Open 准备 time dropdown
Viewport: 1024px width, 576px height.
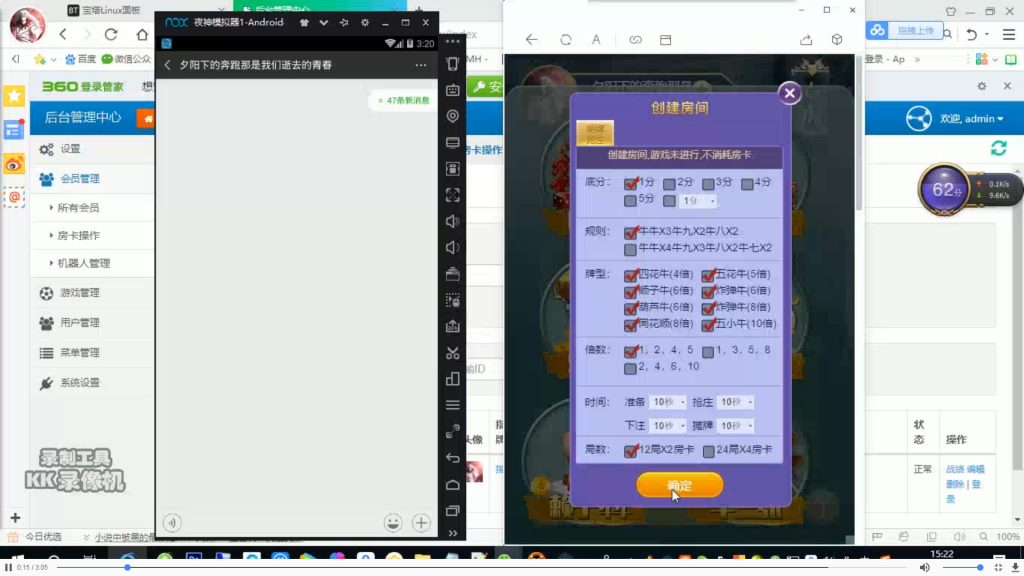667,402
